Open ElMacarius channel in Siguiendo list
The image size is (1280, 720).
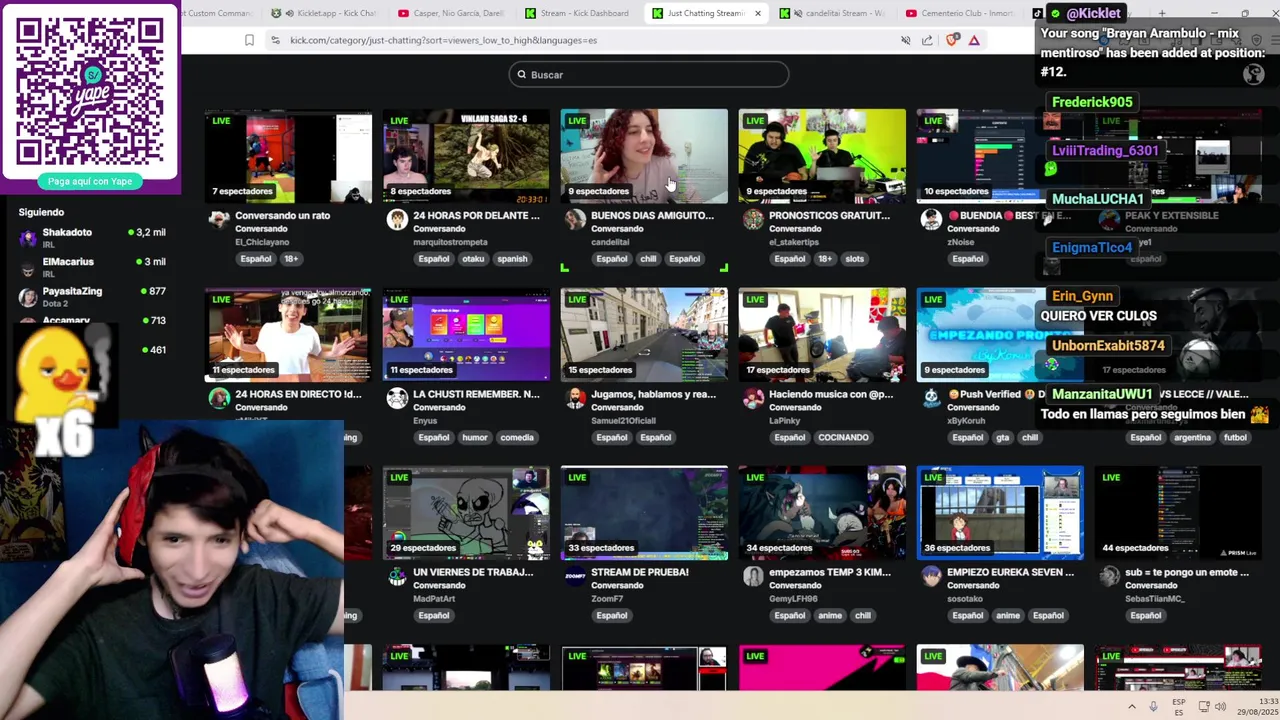click(x=94, y=267)
